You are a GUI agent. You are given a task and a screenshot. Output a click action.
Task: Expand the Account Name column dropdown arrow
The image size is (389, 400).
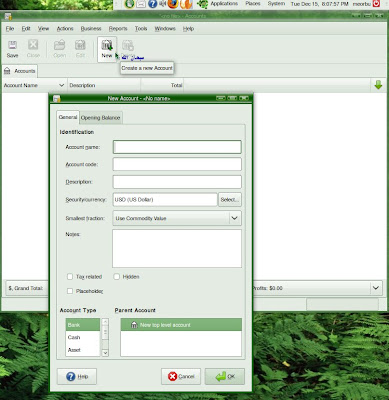[x=61, y=85]
